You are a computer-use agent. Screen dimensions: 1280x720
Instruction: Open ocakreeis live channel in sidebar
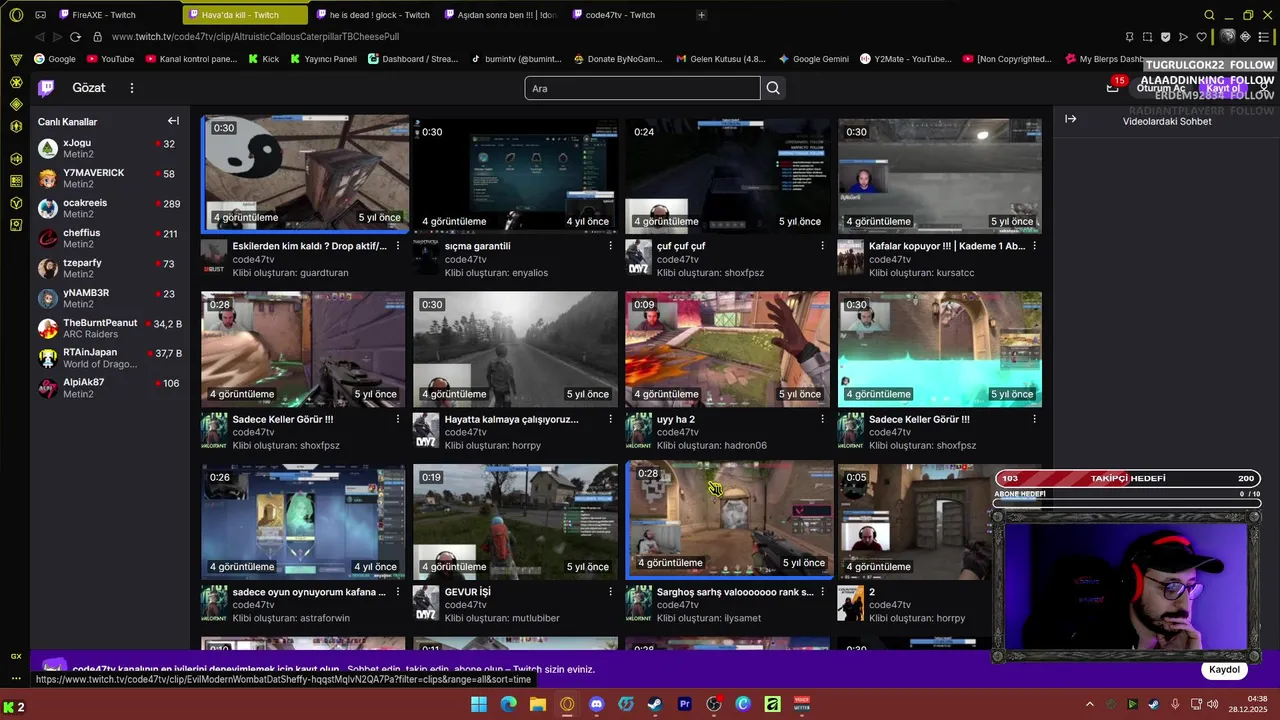pos(110,208)
